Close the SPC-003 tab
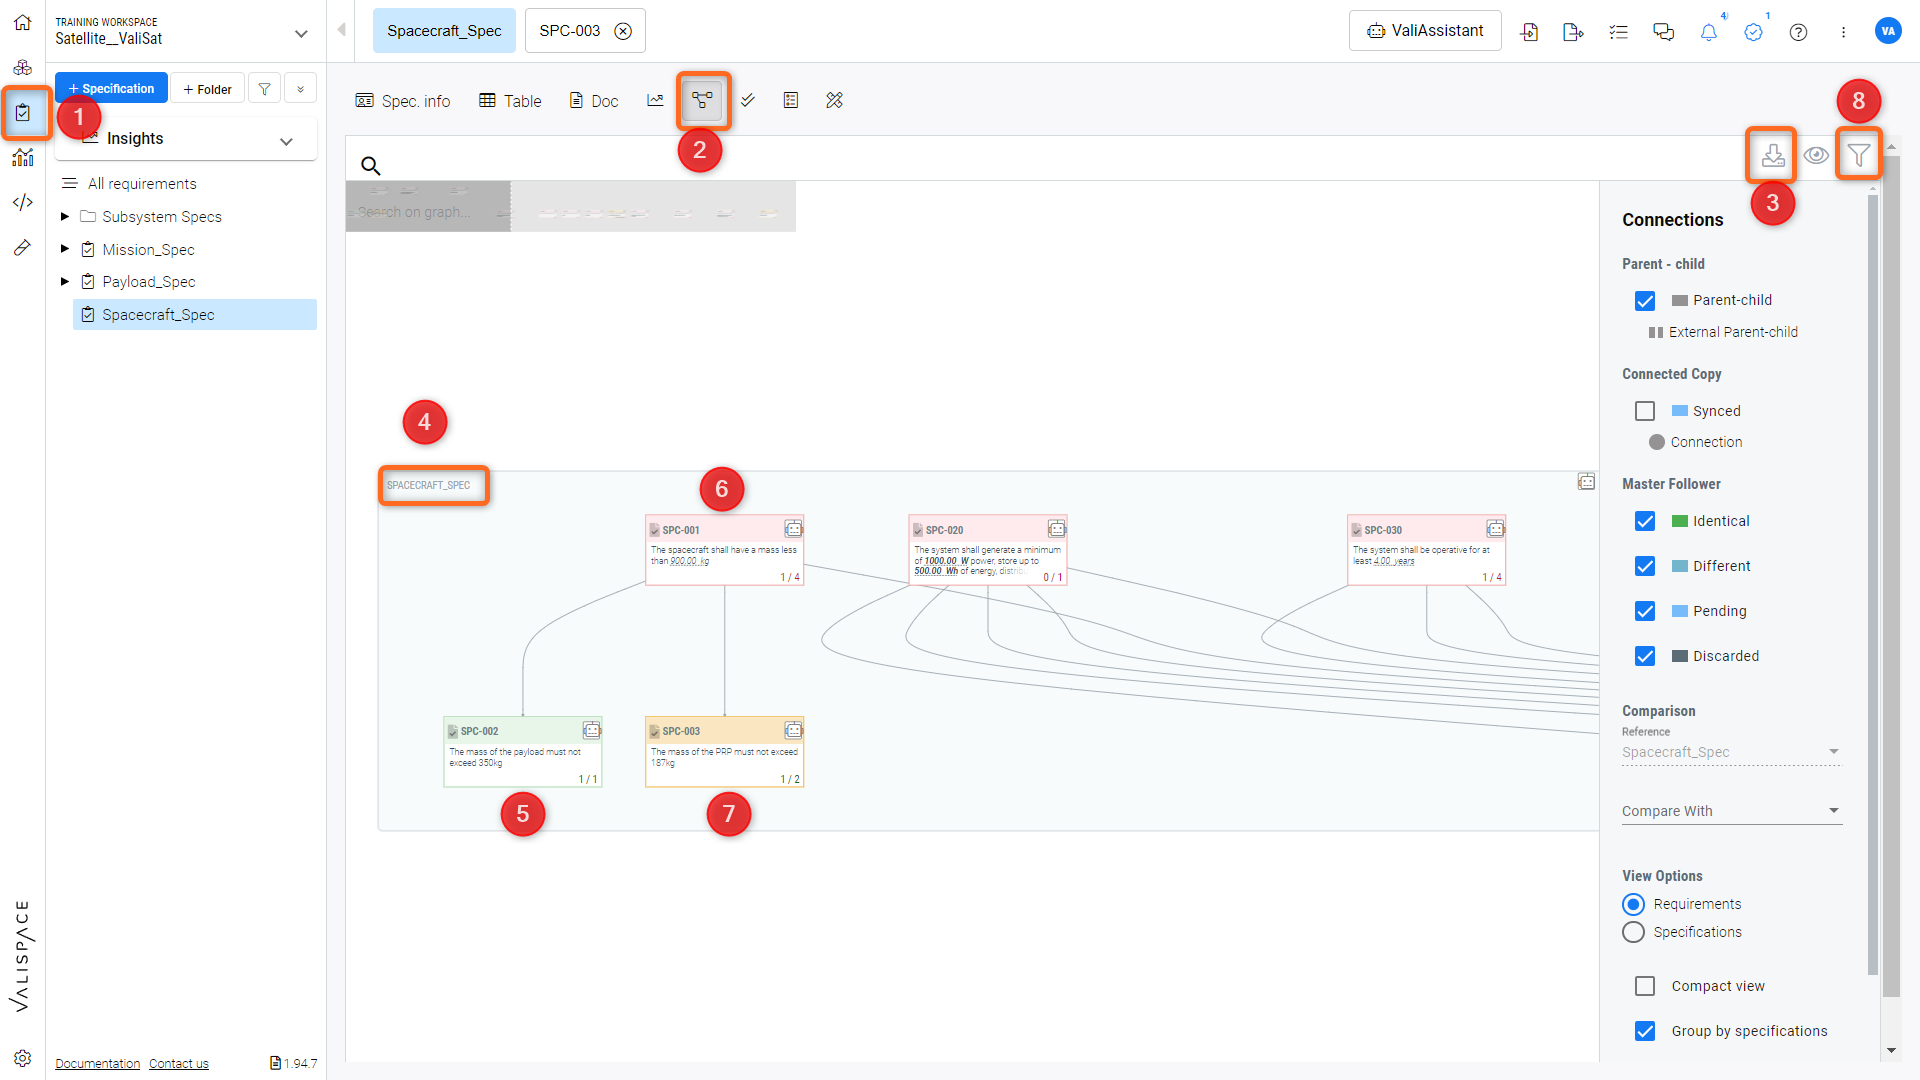Image resolution: width=1920 pixels, height=1080 pixels. pyautogui.click(x=623, y=31)
